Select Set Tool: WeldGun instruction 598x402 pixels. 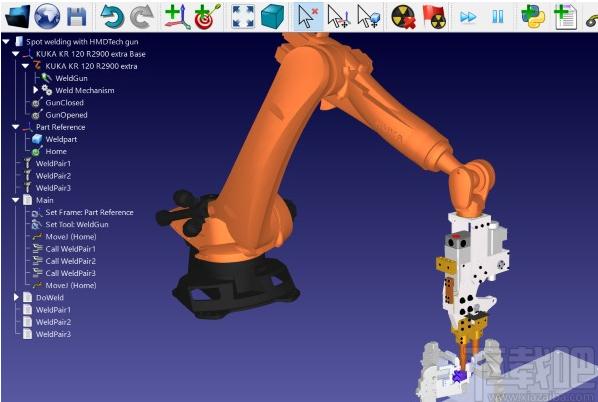(x=77, y=225)
